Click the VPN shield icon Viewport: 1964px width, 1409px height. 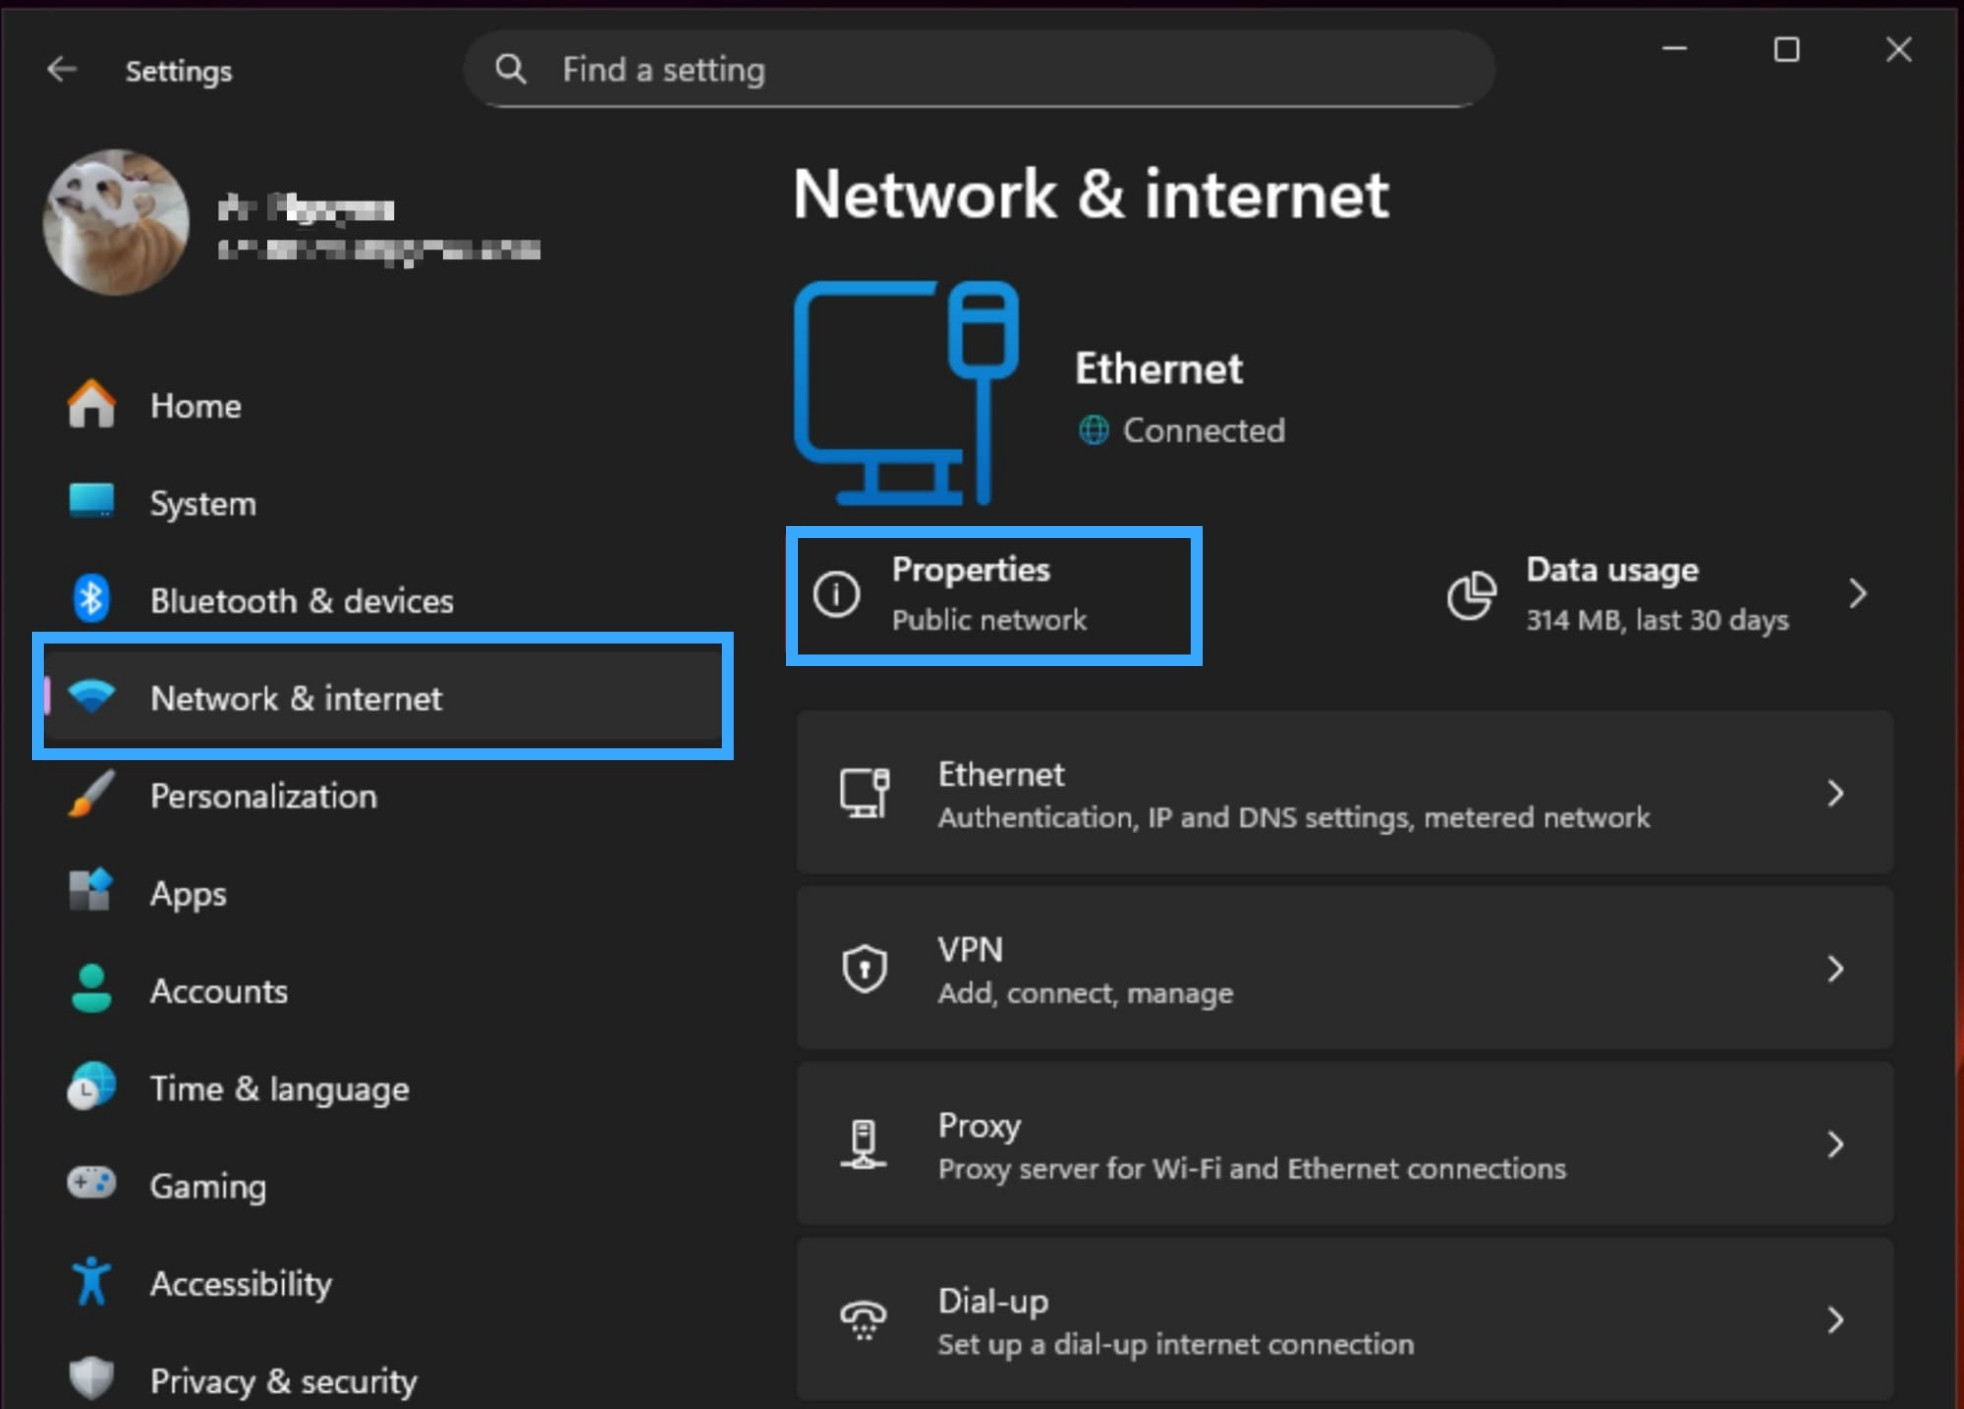pos(864,968)
